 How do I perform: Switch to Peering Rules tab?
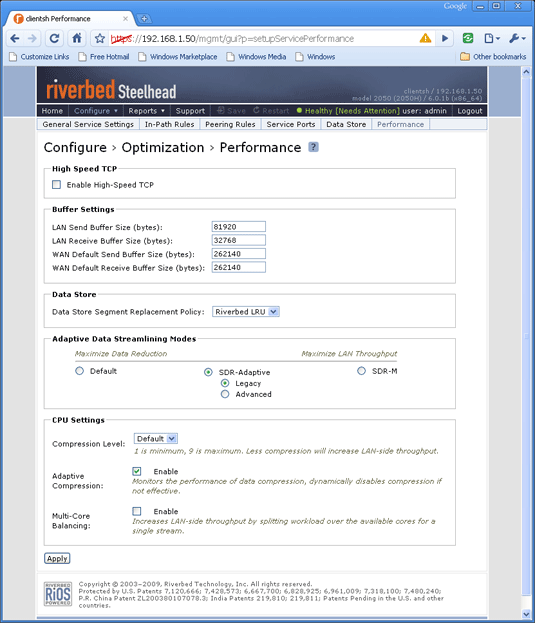click(230, 124)
